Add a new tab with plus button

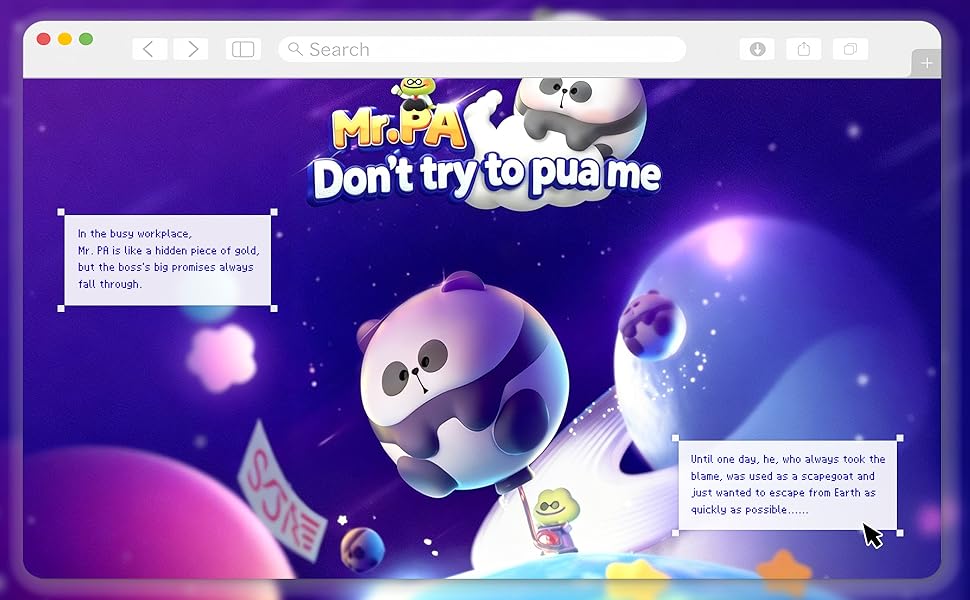927,63
